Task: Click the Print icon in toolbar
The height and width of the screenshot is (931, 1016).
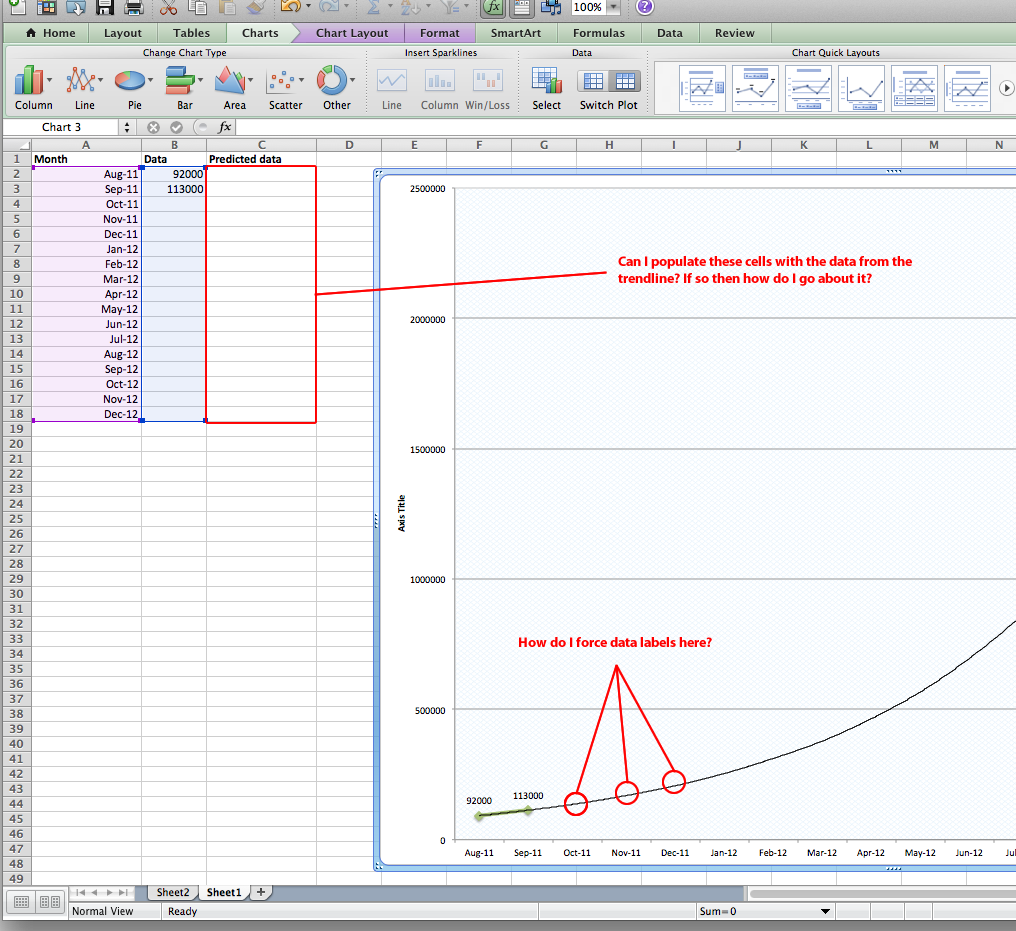Action: pos(133,7)
